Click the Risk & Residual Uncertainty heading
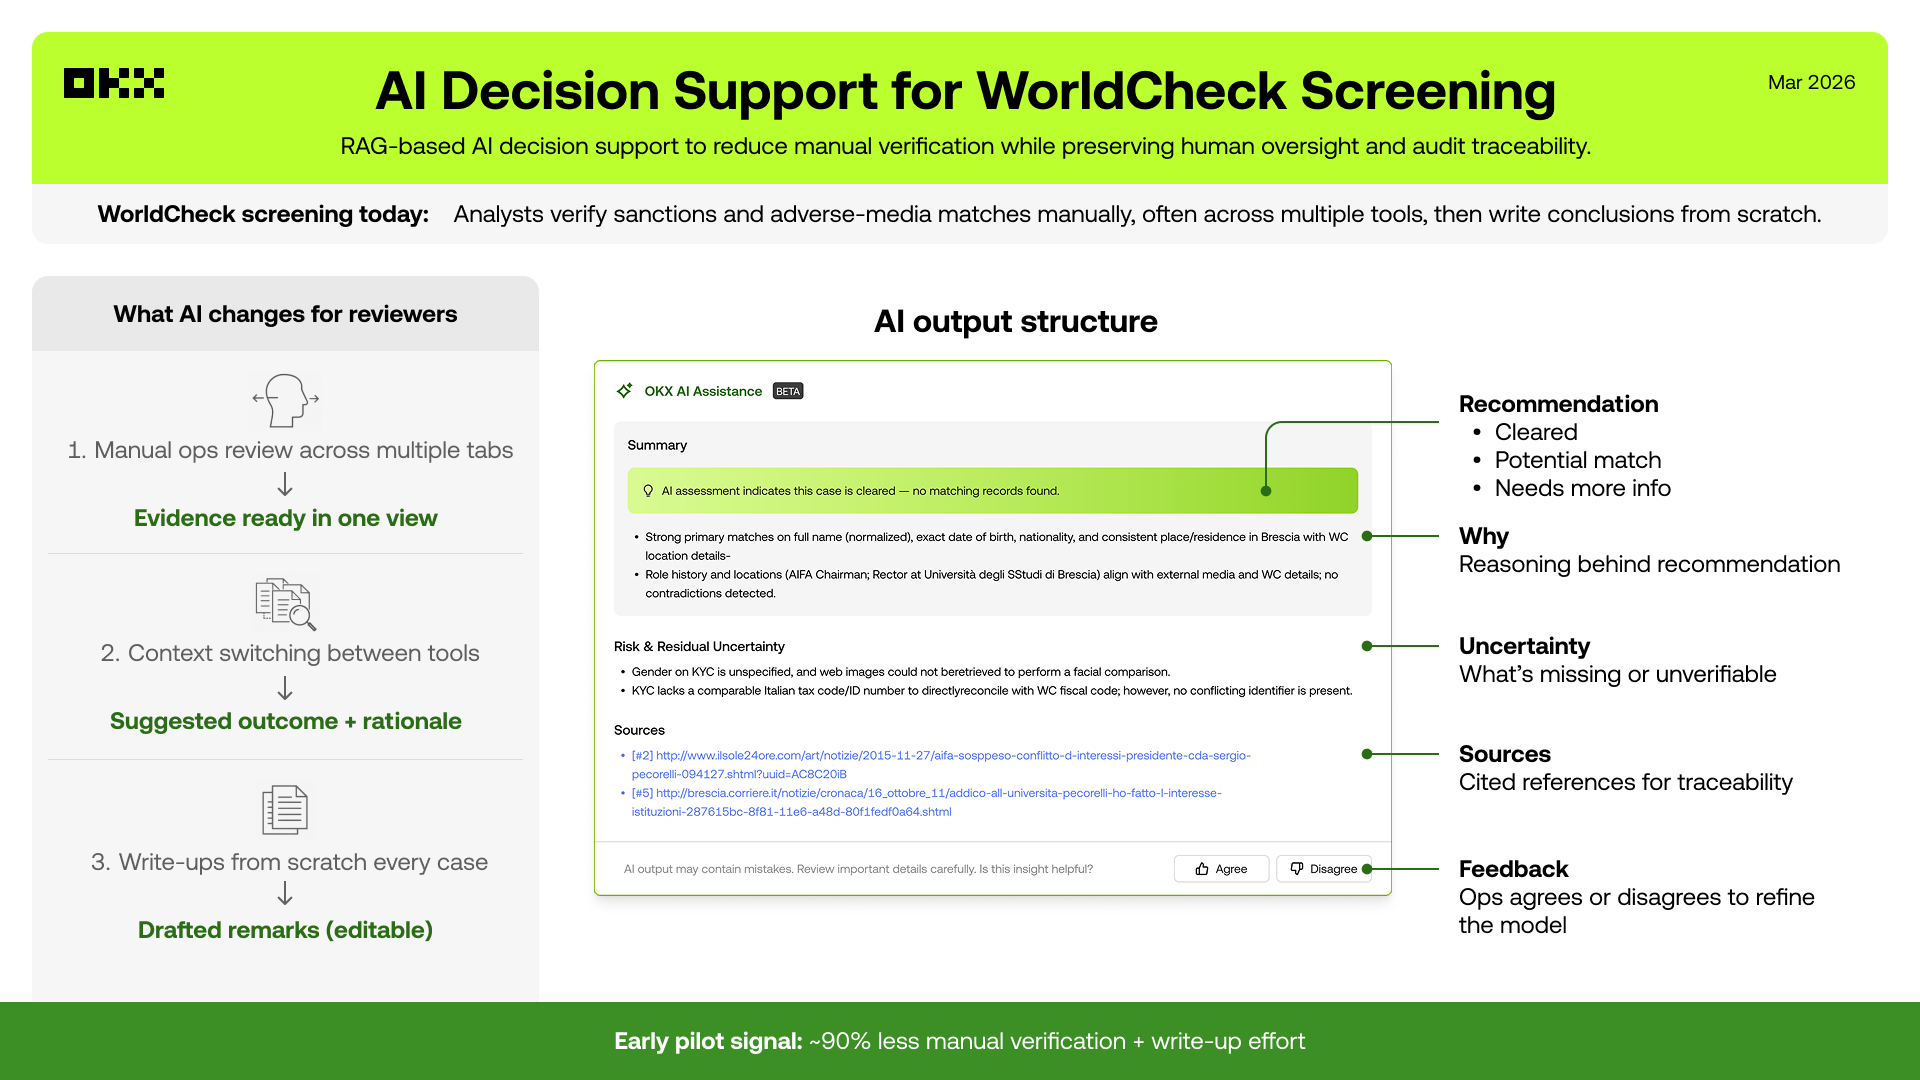 pos(699,646)
